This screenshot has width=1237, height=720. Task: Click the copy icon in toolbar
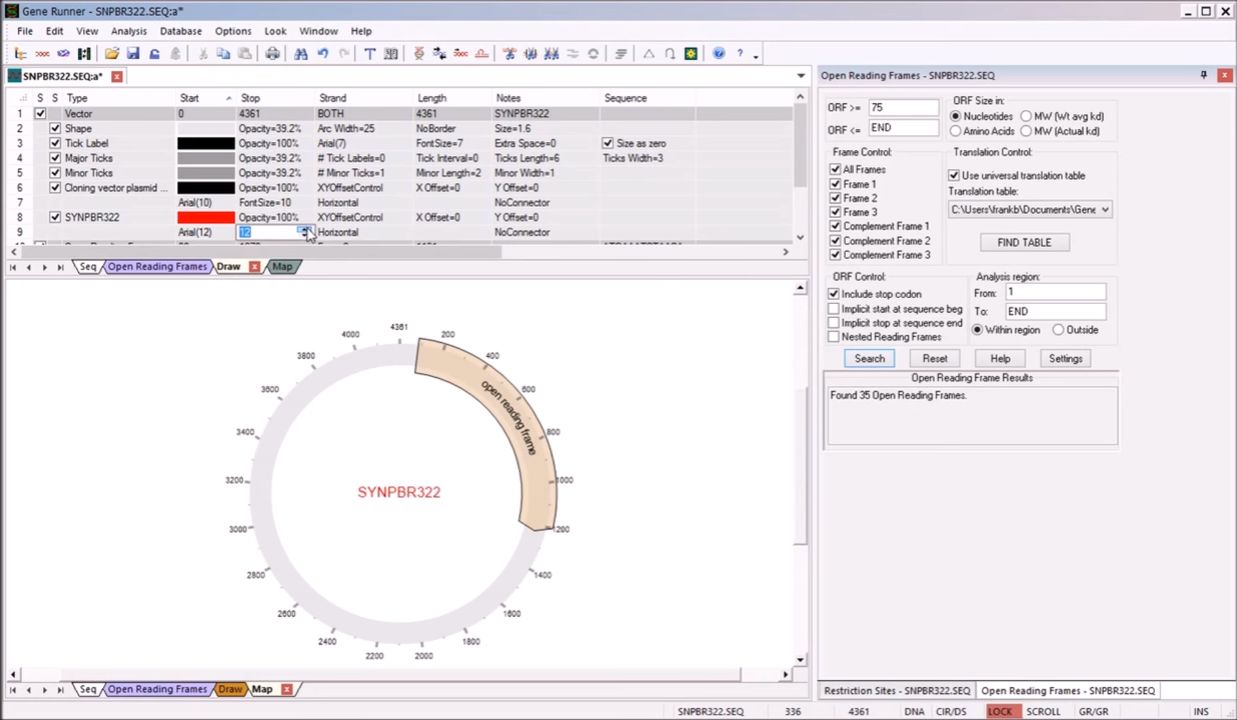[223, 54]
